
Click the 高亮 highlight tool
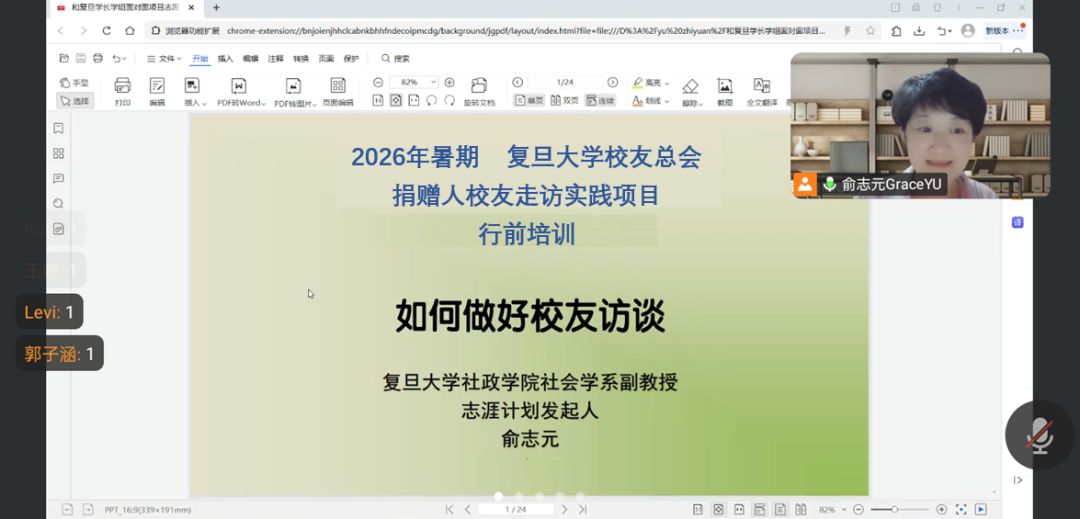point(646,83)
